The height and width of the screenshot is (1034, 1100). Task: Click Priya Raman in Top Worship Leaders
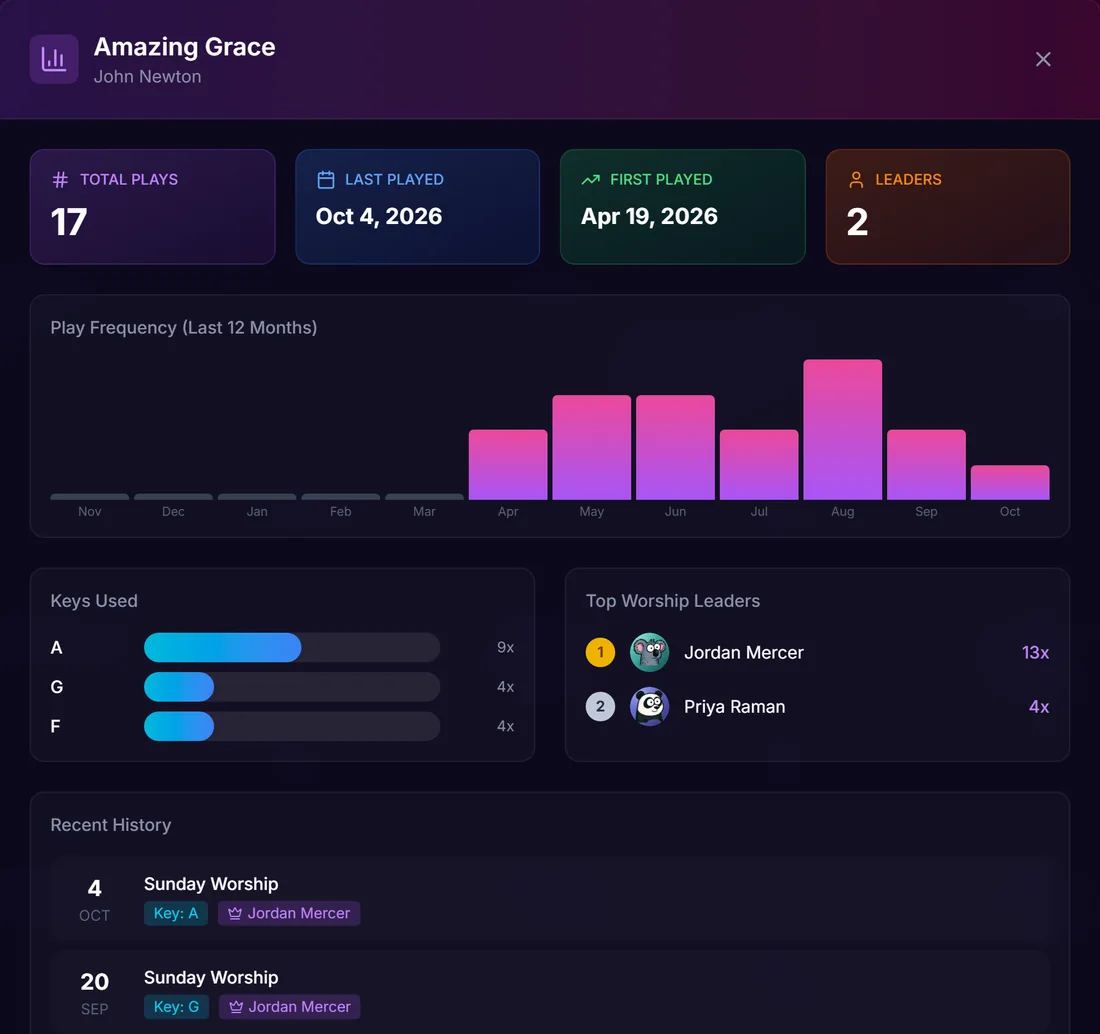735,706
